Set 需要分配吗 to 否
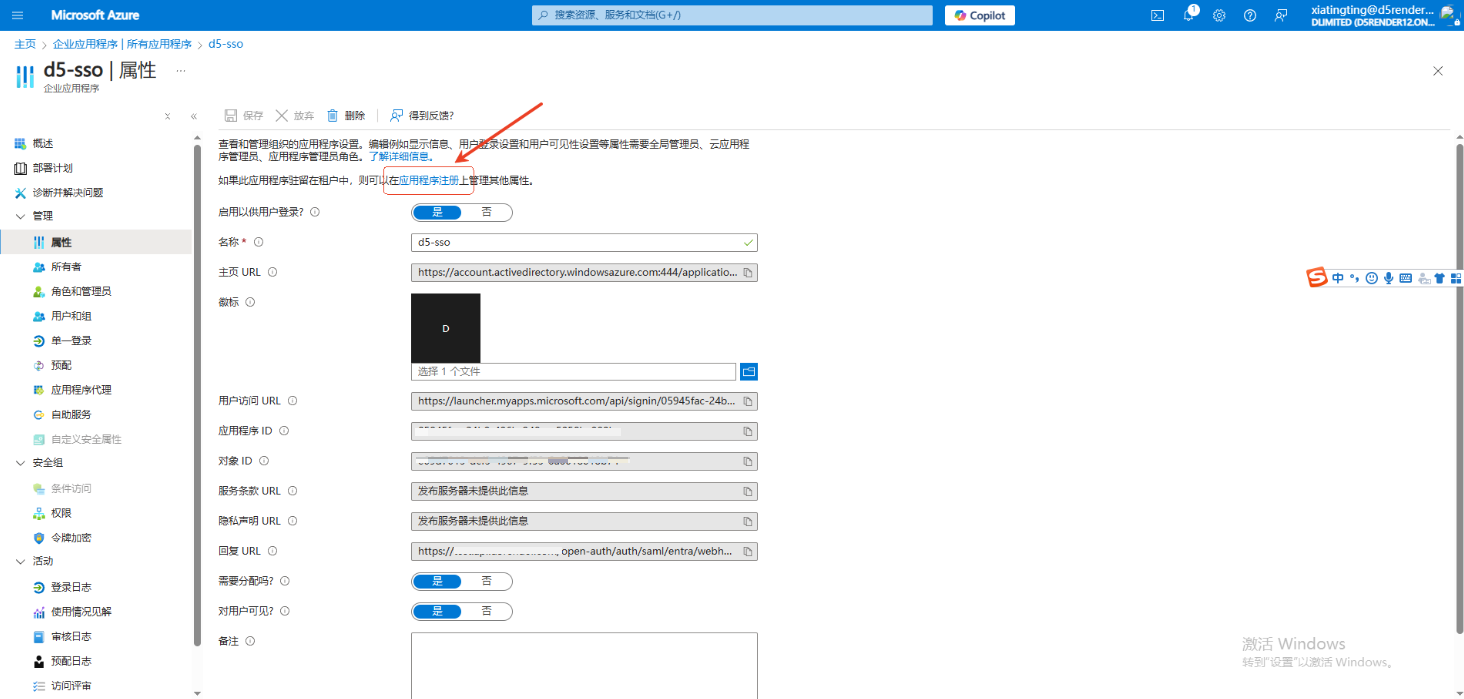 [x=487, y=581]
